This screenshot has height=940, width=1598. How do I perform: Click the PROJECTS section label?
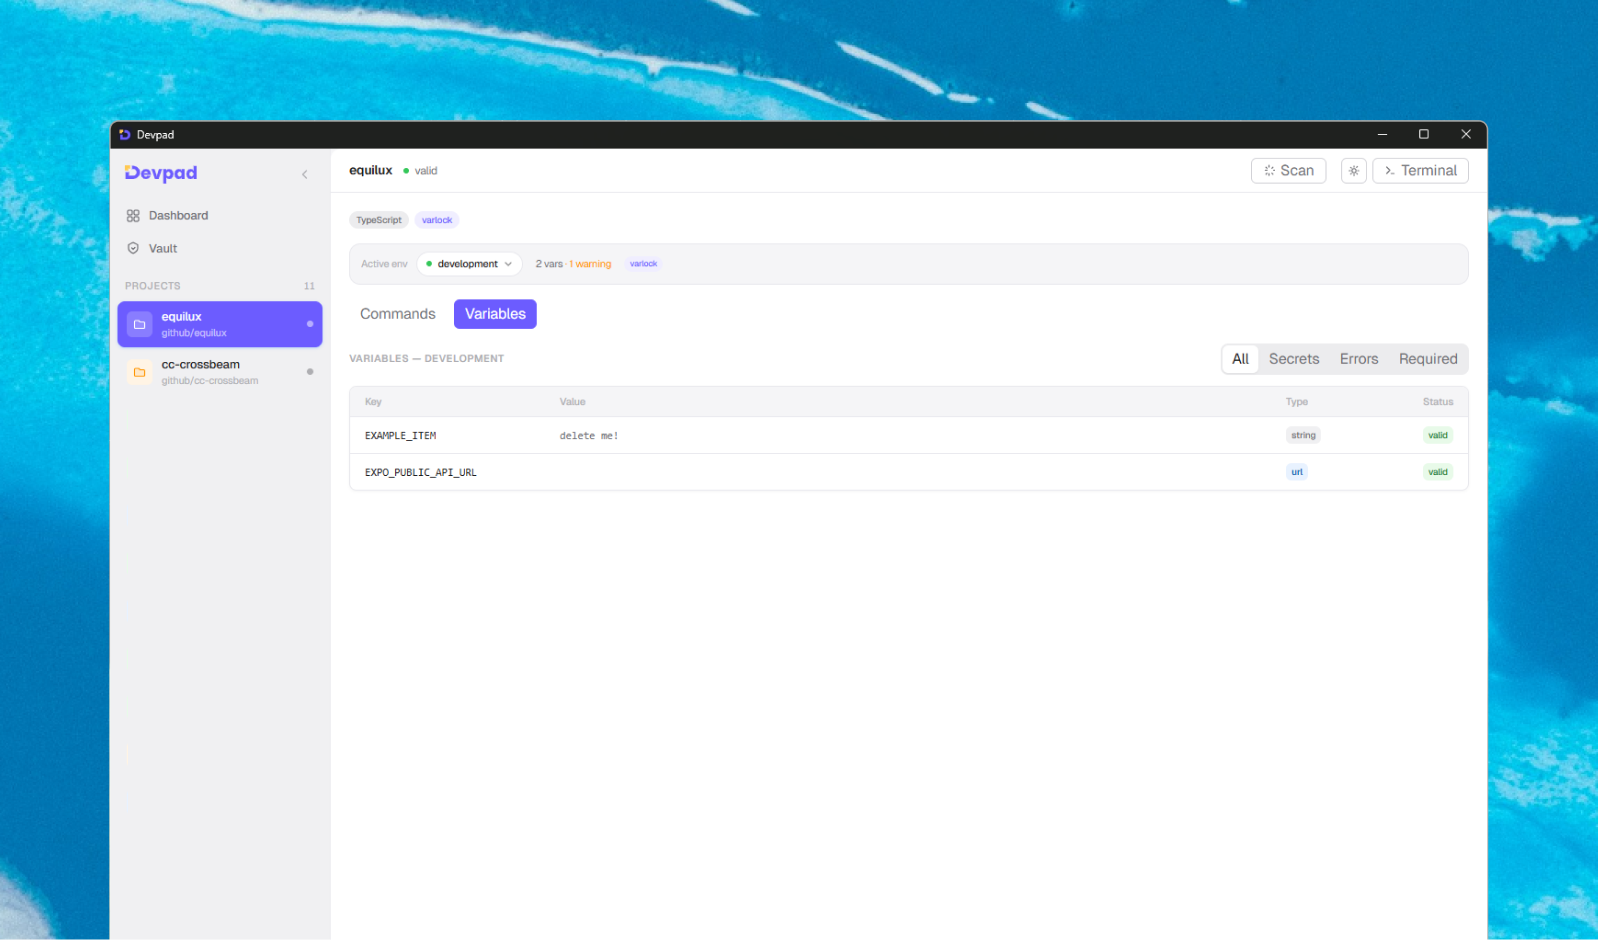[x=153, y=286]
